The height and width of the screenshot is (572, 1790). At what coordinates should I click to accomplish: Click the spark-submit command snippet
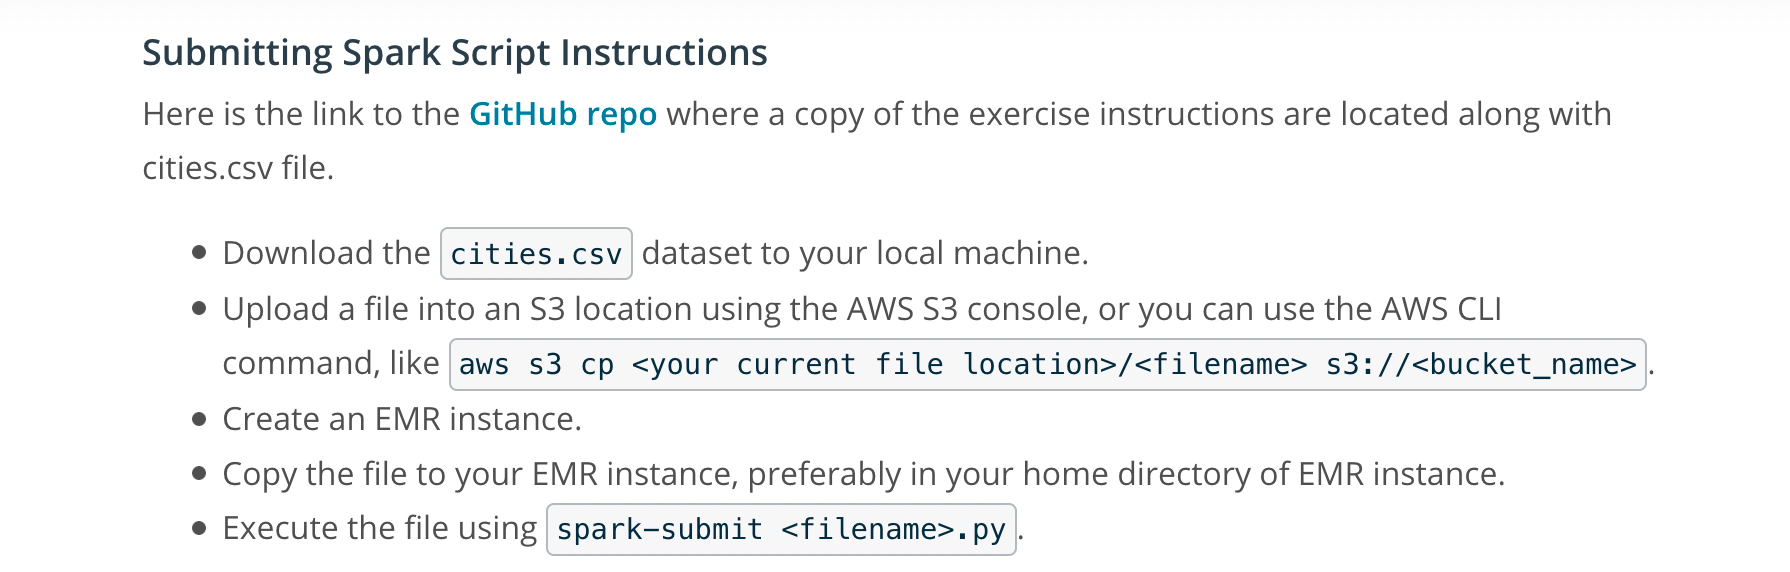[781, 529]
